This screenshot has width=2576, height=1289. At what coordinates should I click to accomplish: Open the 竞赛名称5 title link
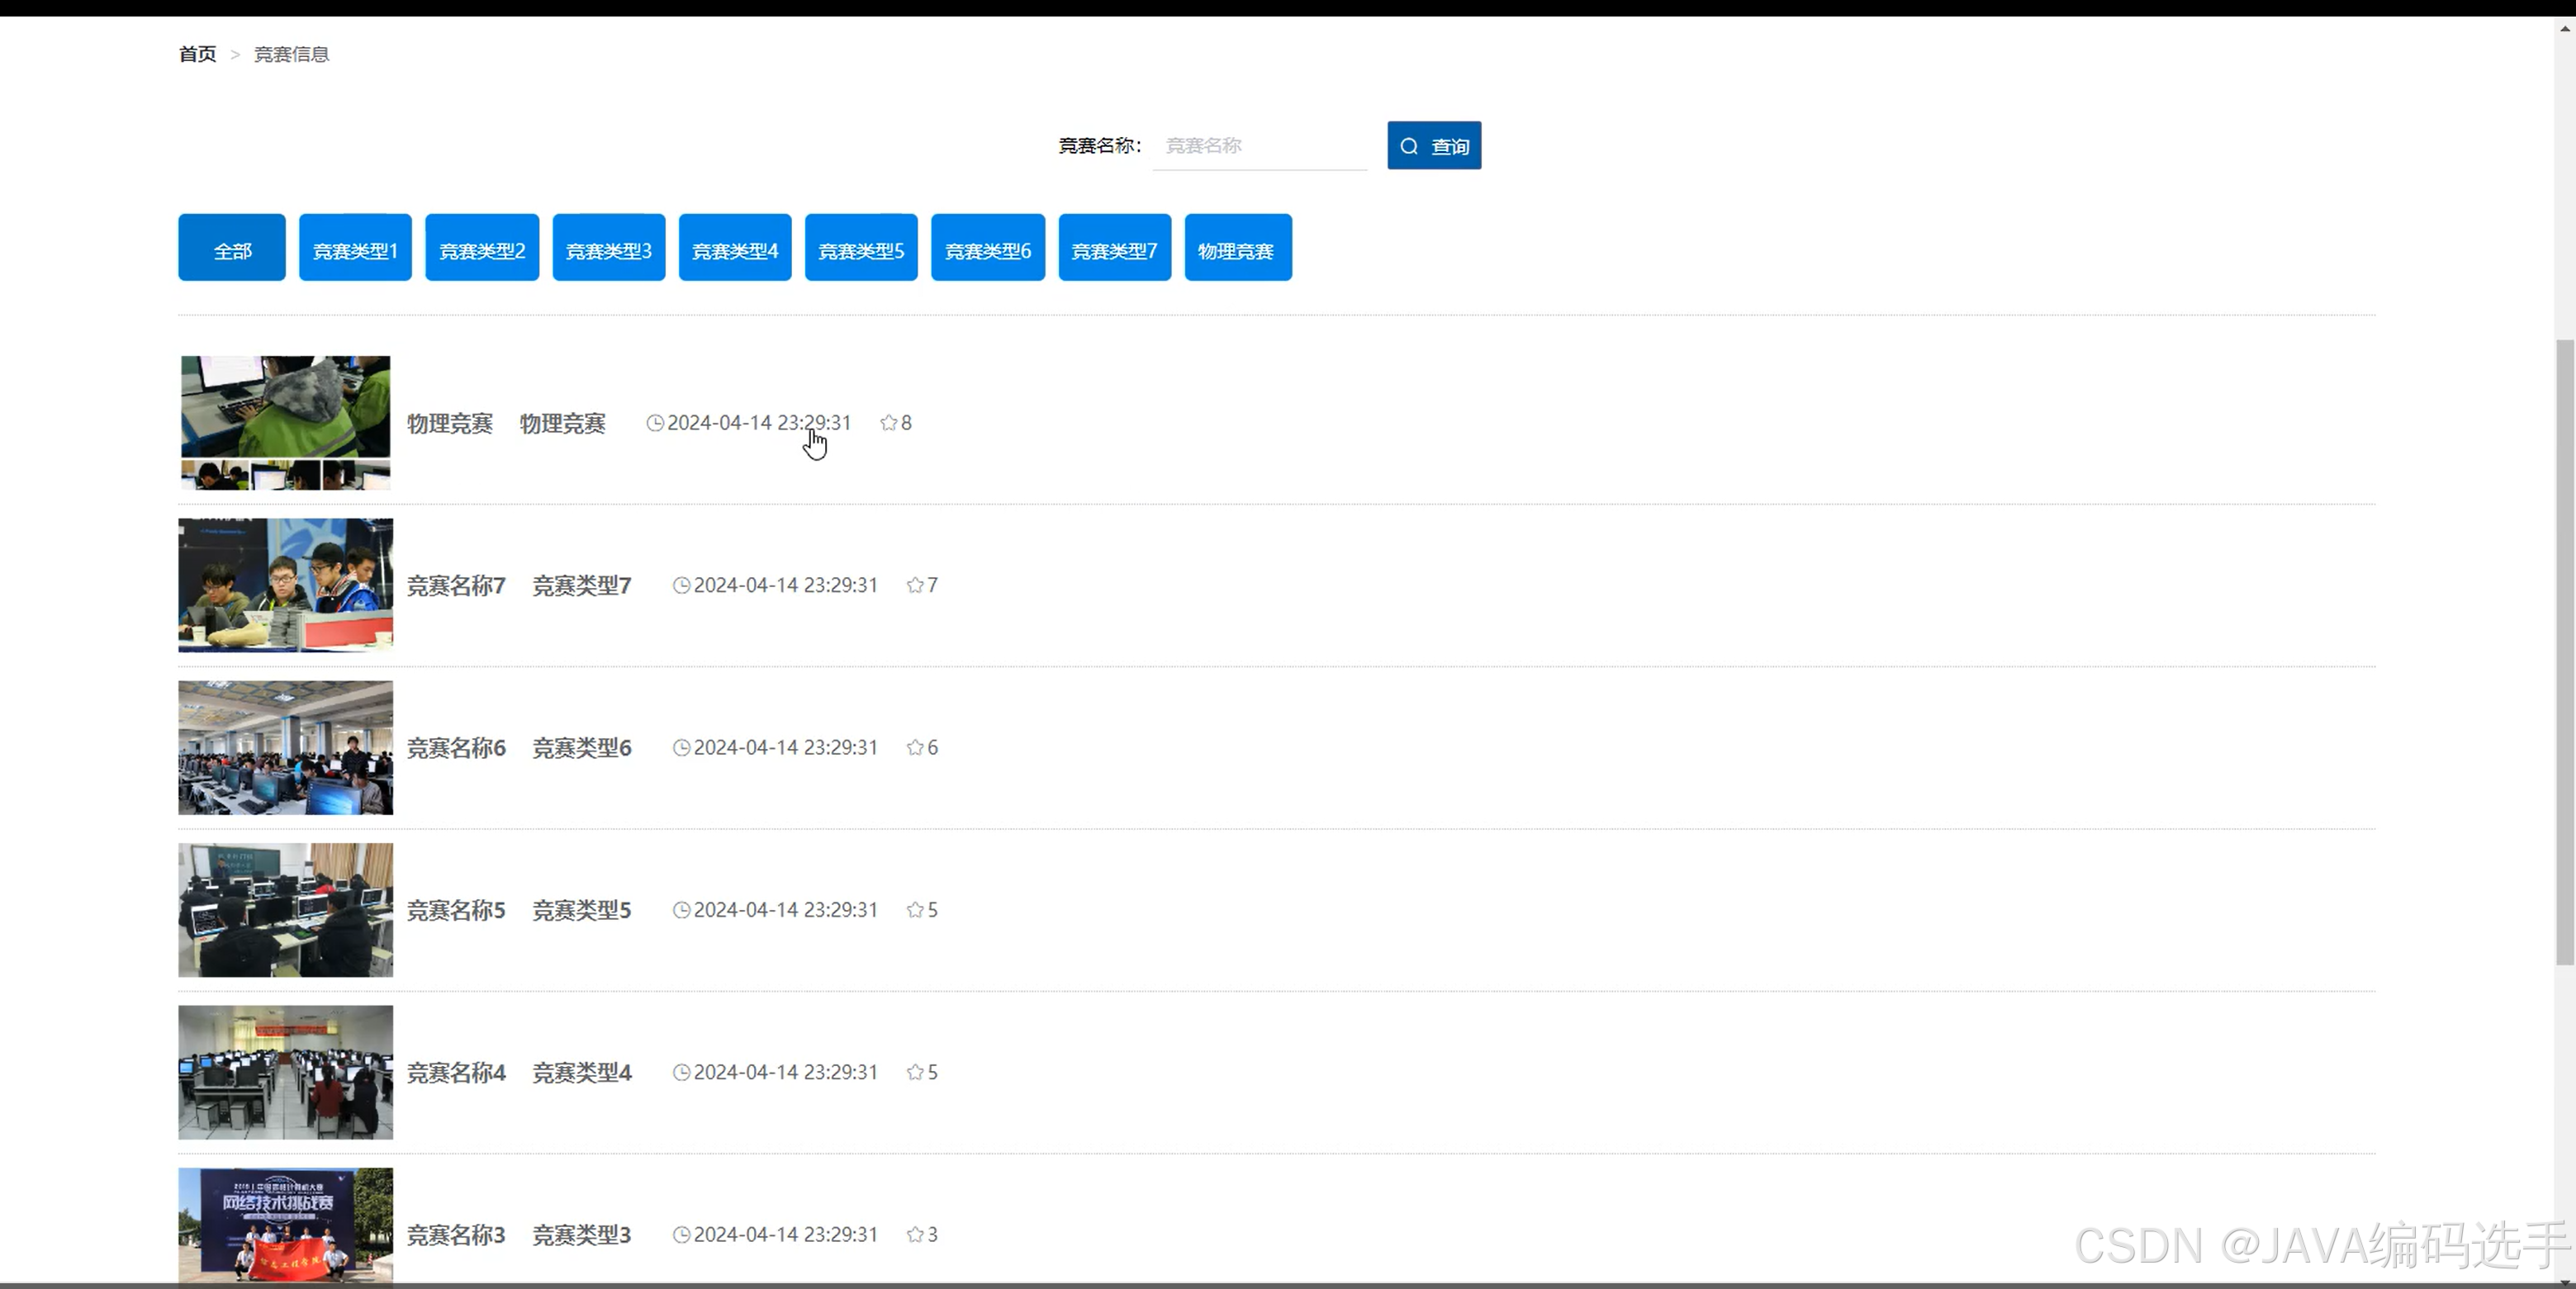(x=456, y=910)
